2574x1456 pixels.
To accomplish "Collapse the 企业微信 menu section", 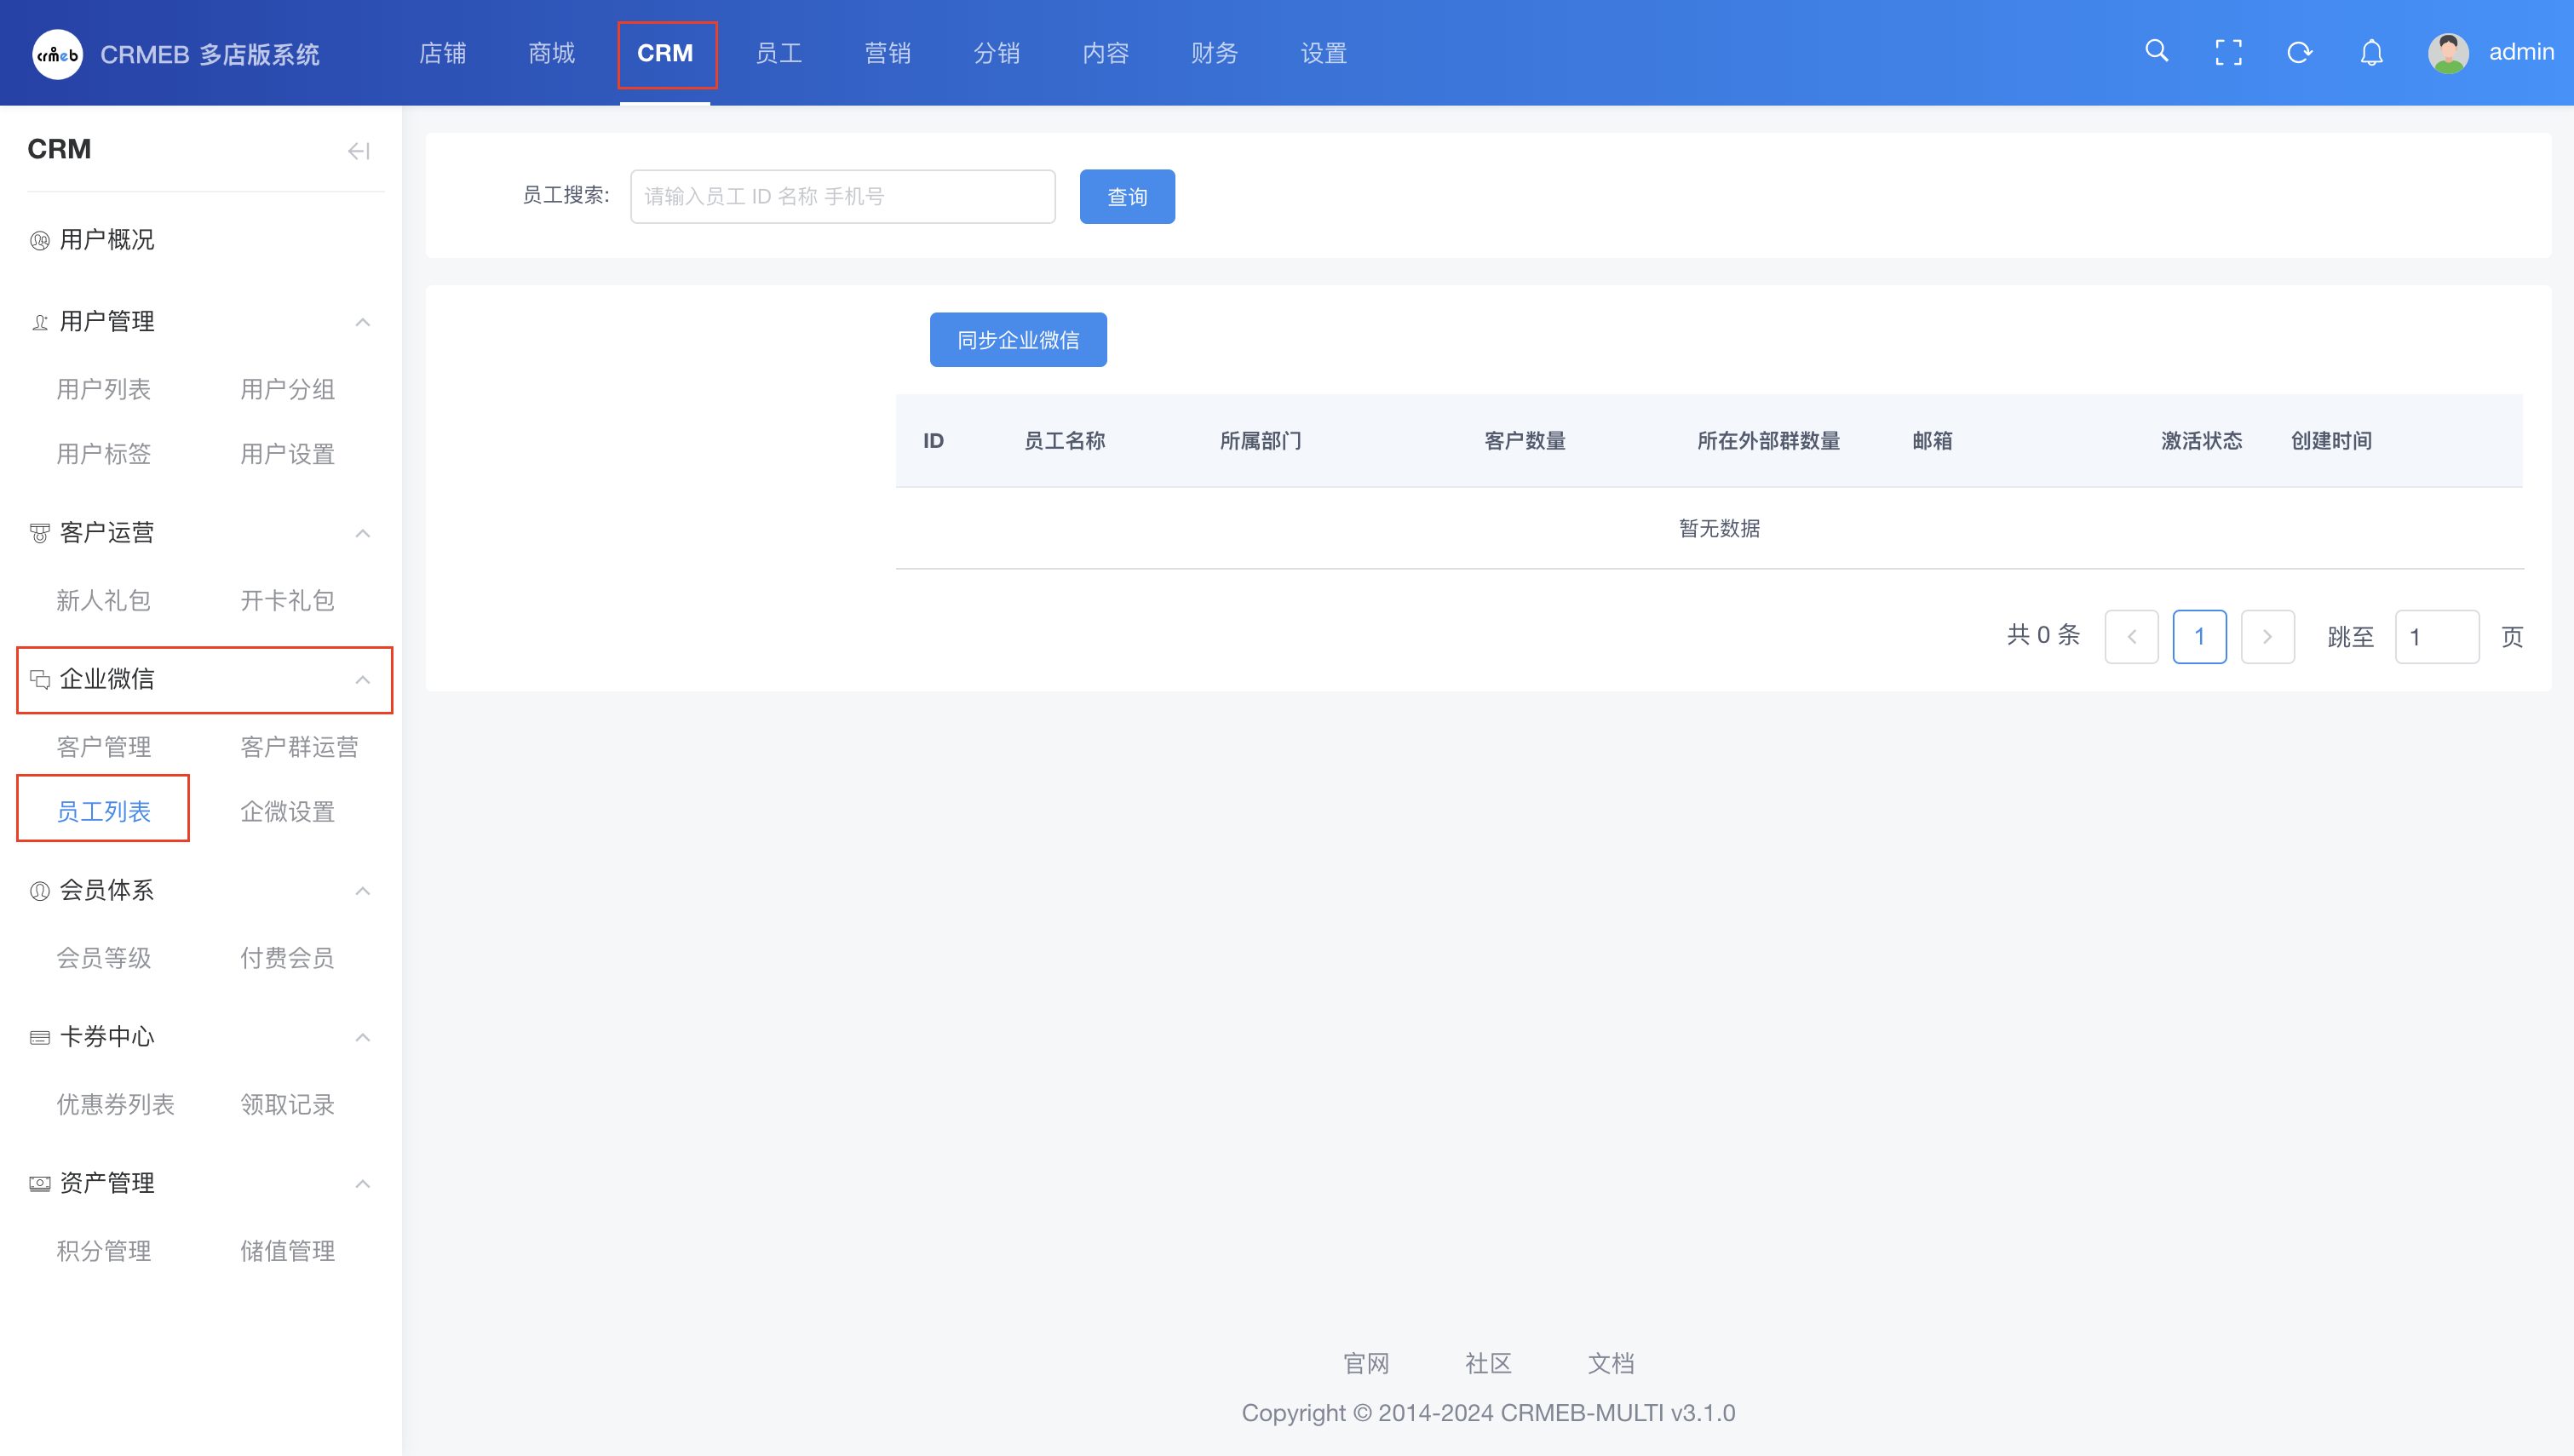I will click(x=362, y=680).
